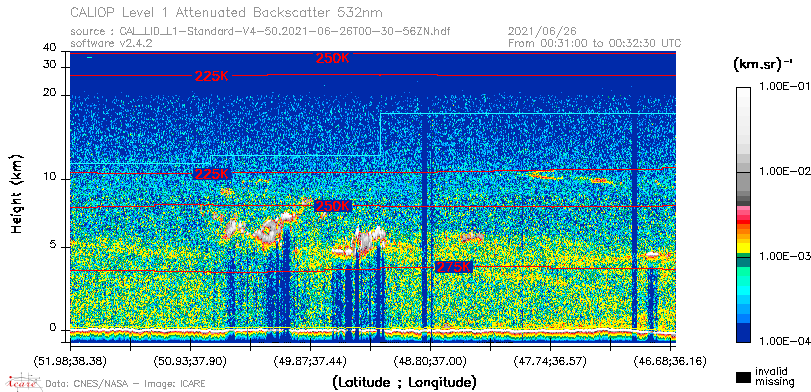This screenshot has width=811, height=392.
Task: Click the ICARE logo icon
Action: 22,382
